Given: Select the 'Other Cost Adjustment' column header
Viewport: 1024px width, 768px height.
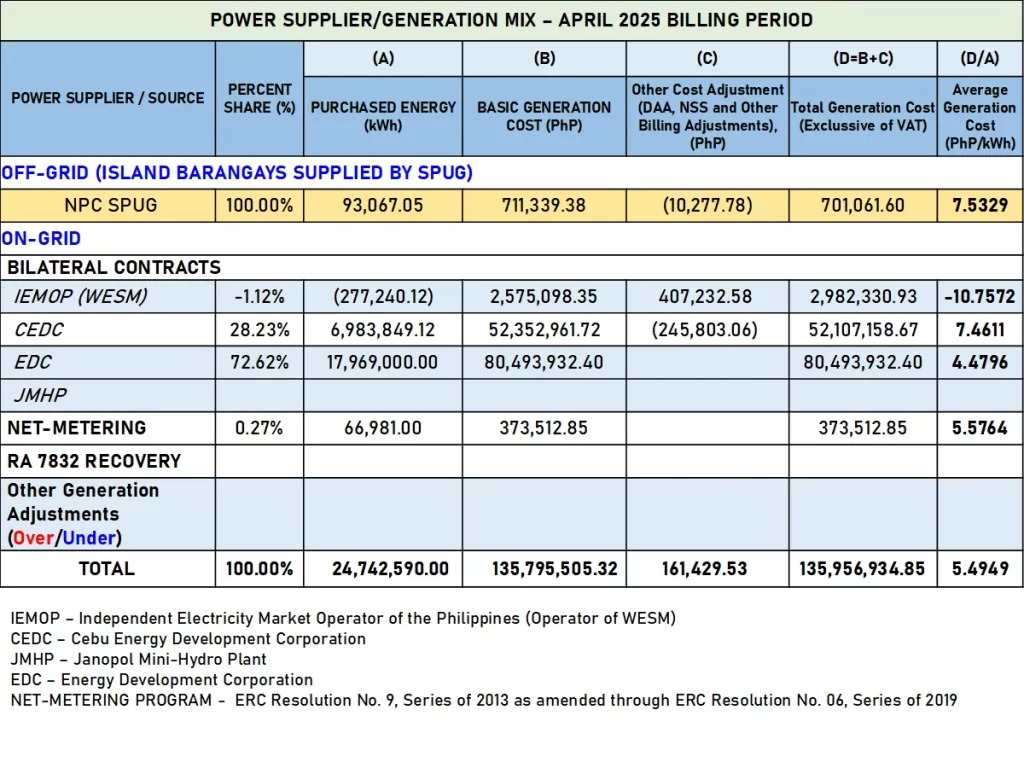Looking at the screenshot, I should pyautogui.click(x=707, y=116).
